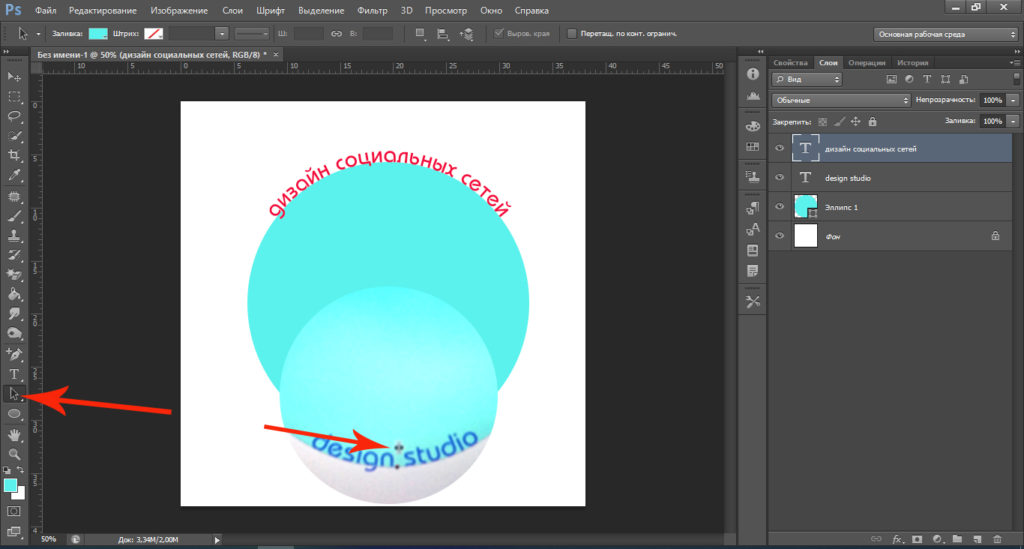Pick the Lasso tool

(x=15, y=116)
